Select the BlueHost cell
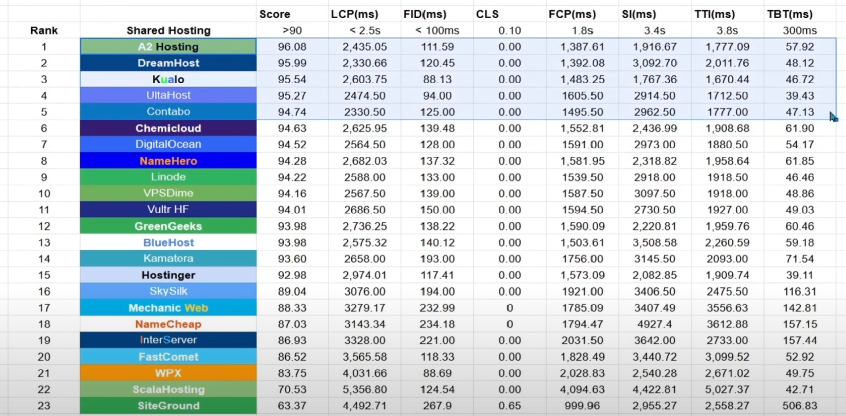 coord(168,242)
